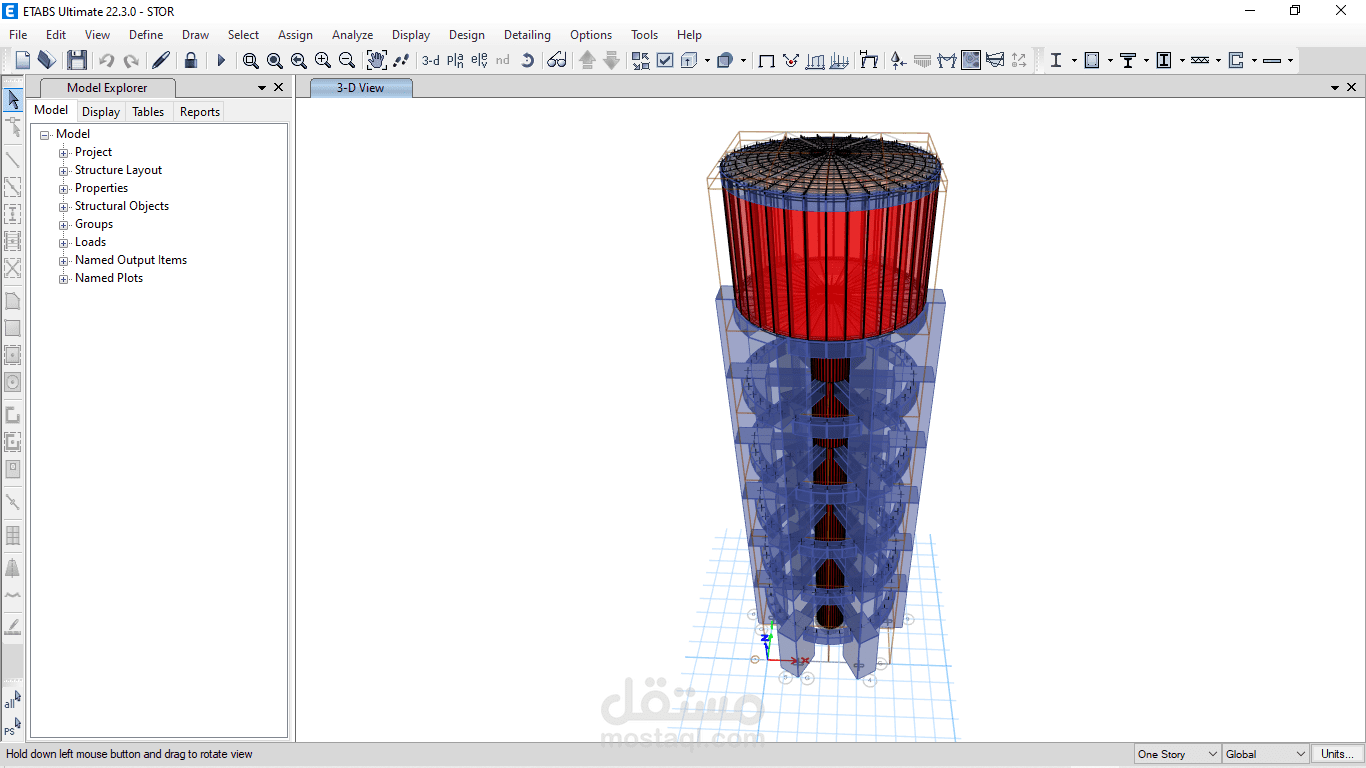Image resolution: width=1366 pixels, height=768 pixels.
Task: Open the Define menu
Action: tap(146, 34)
